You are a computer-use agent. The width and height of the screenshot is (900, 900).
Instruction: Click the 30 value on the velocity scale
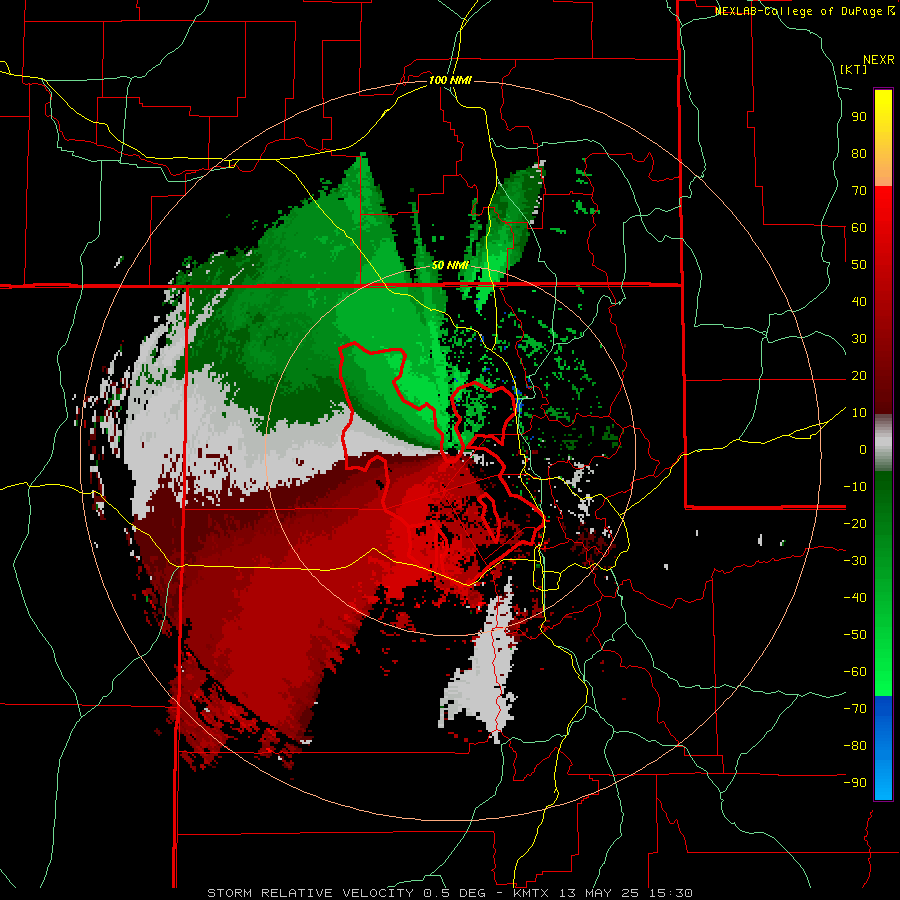pyautogui.click(x=859, y=339)
